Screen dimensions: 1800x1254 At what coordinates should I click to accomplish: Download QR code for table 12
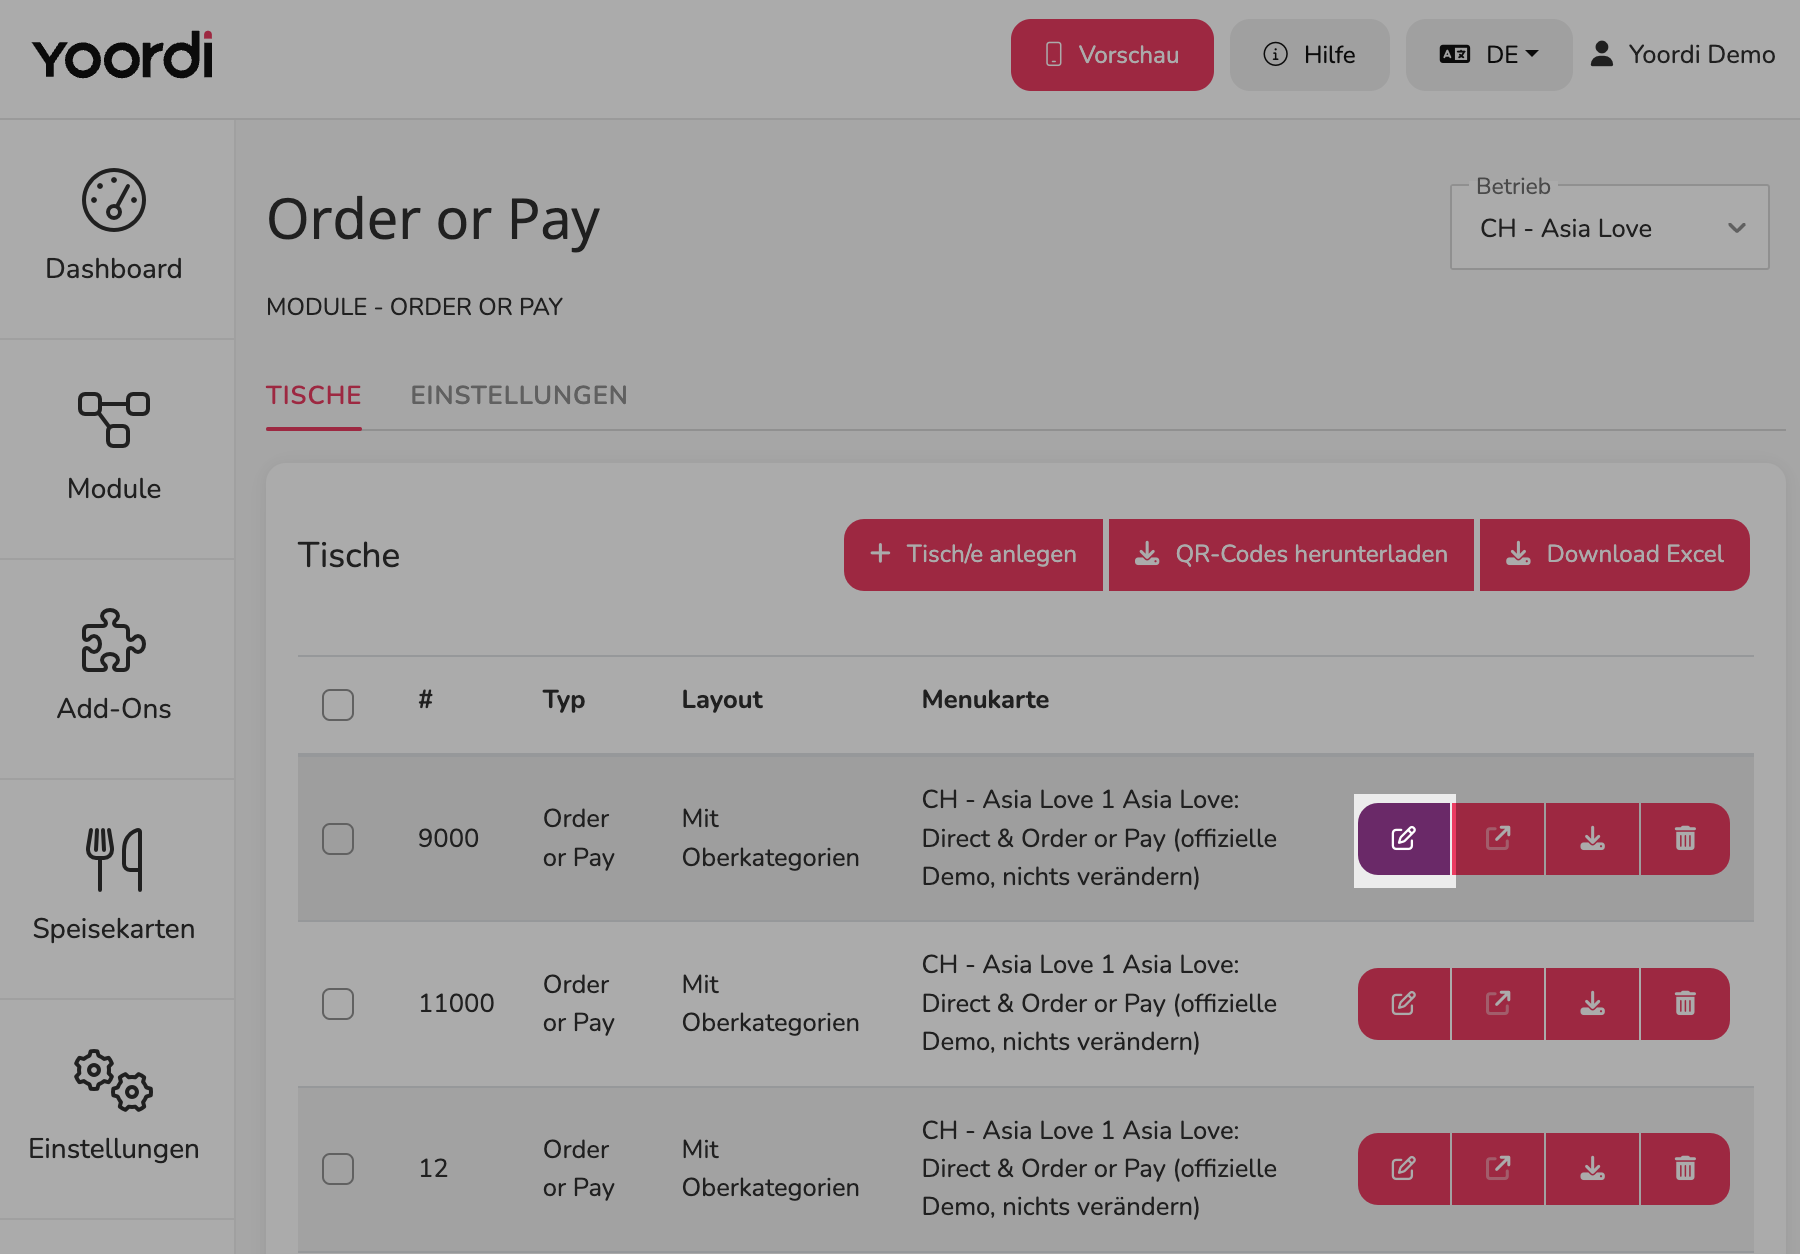pyautogui.click(x=1593, y=1169)
